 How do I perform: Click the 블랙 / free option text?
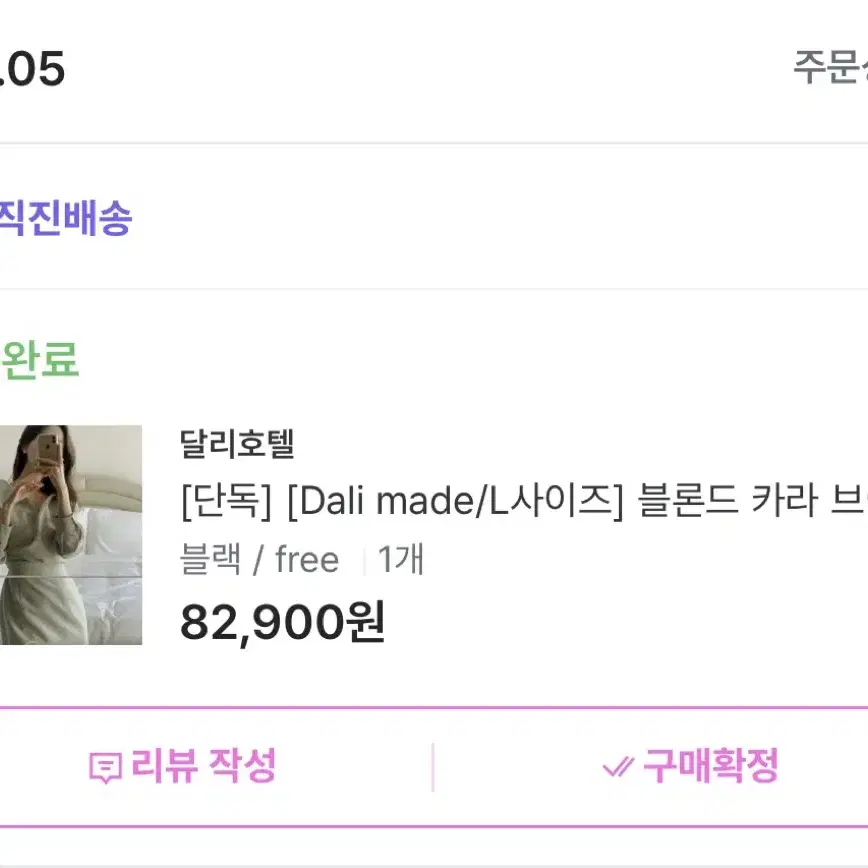[260, 559]
